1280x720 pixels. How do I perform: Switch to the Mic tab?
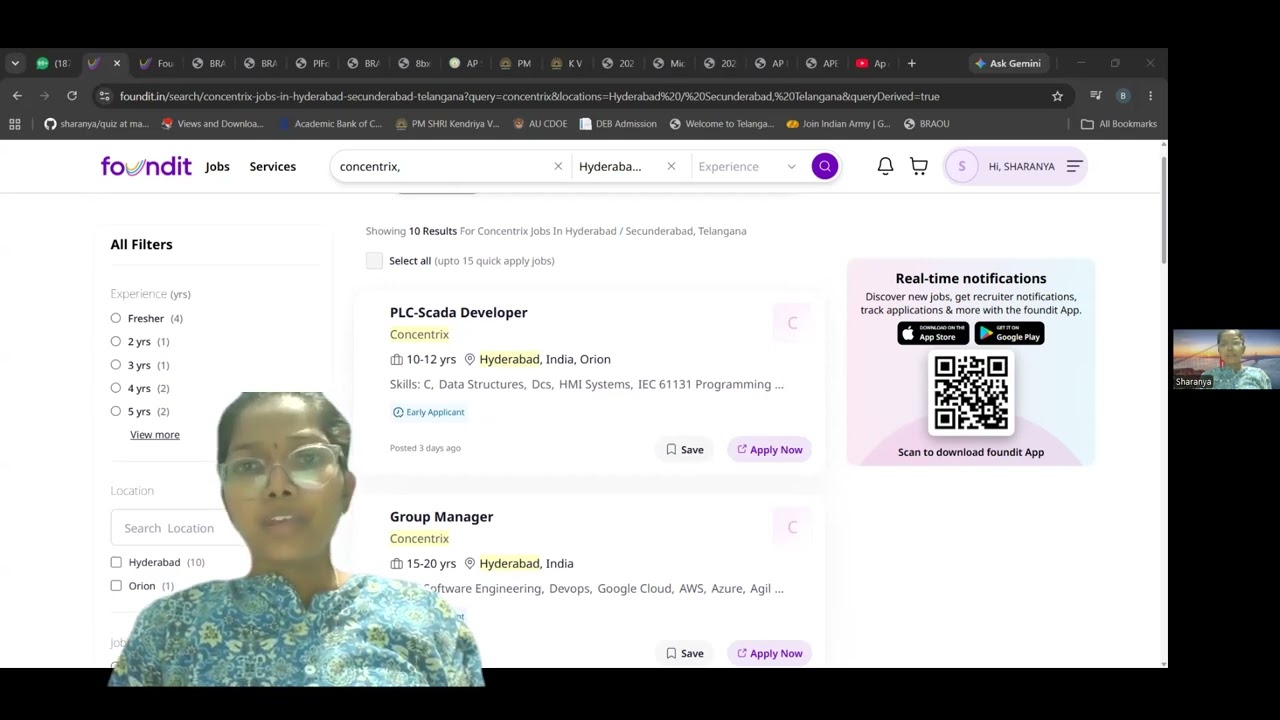[669, 63]
